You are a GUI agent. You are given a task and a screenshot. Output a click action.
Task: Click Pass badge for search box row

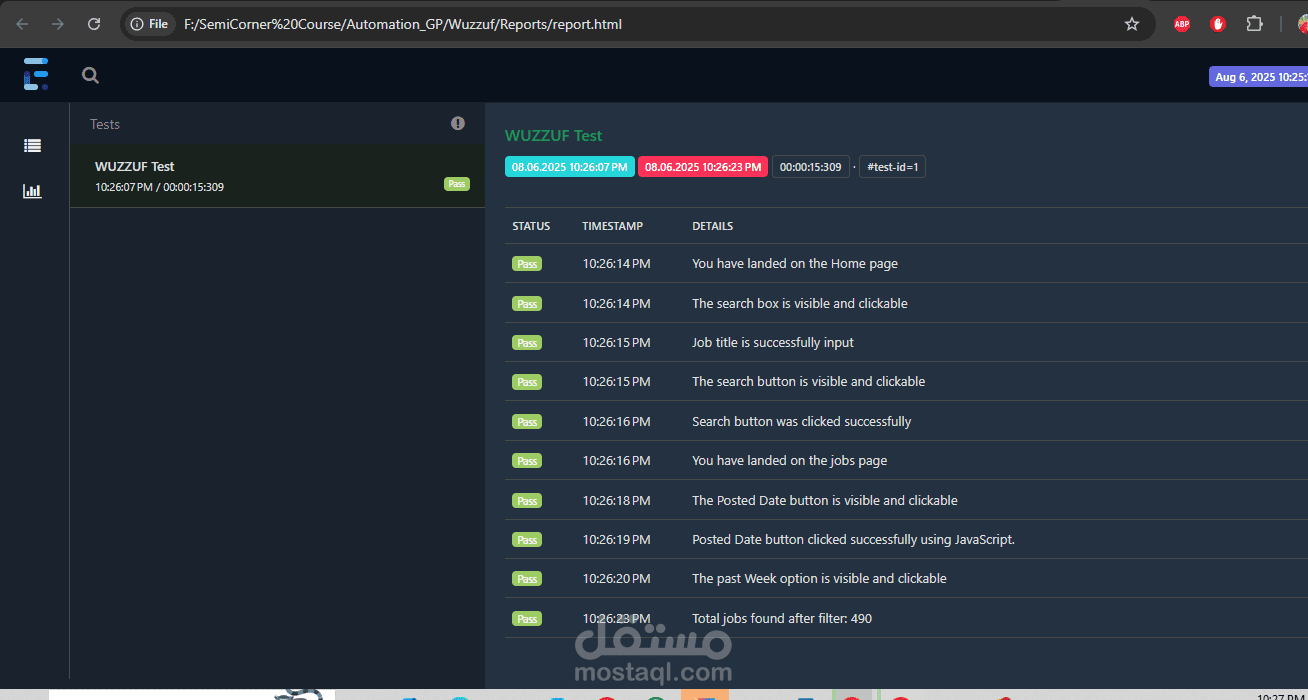pos(527,304)
